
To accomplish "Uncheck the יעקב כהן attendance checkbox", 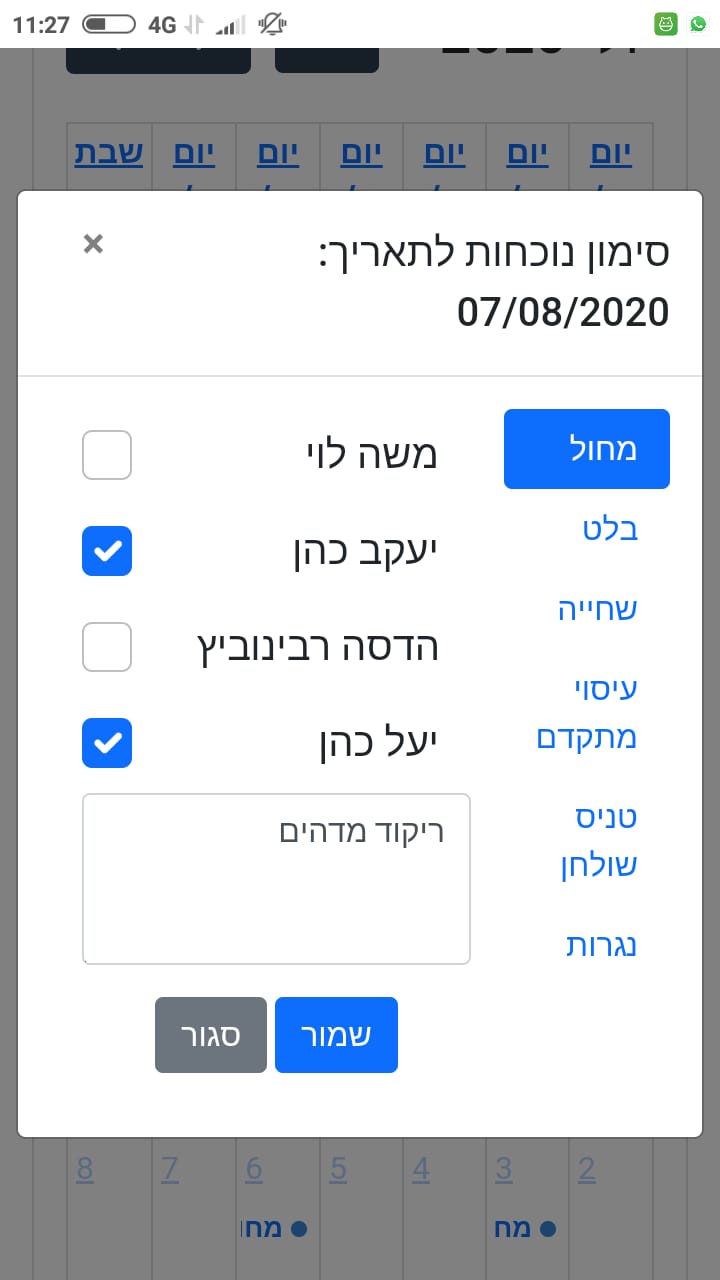I will pyautogui.click(x=107, y=551).
